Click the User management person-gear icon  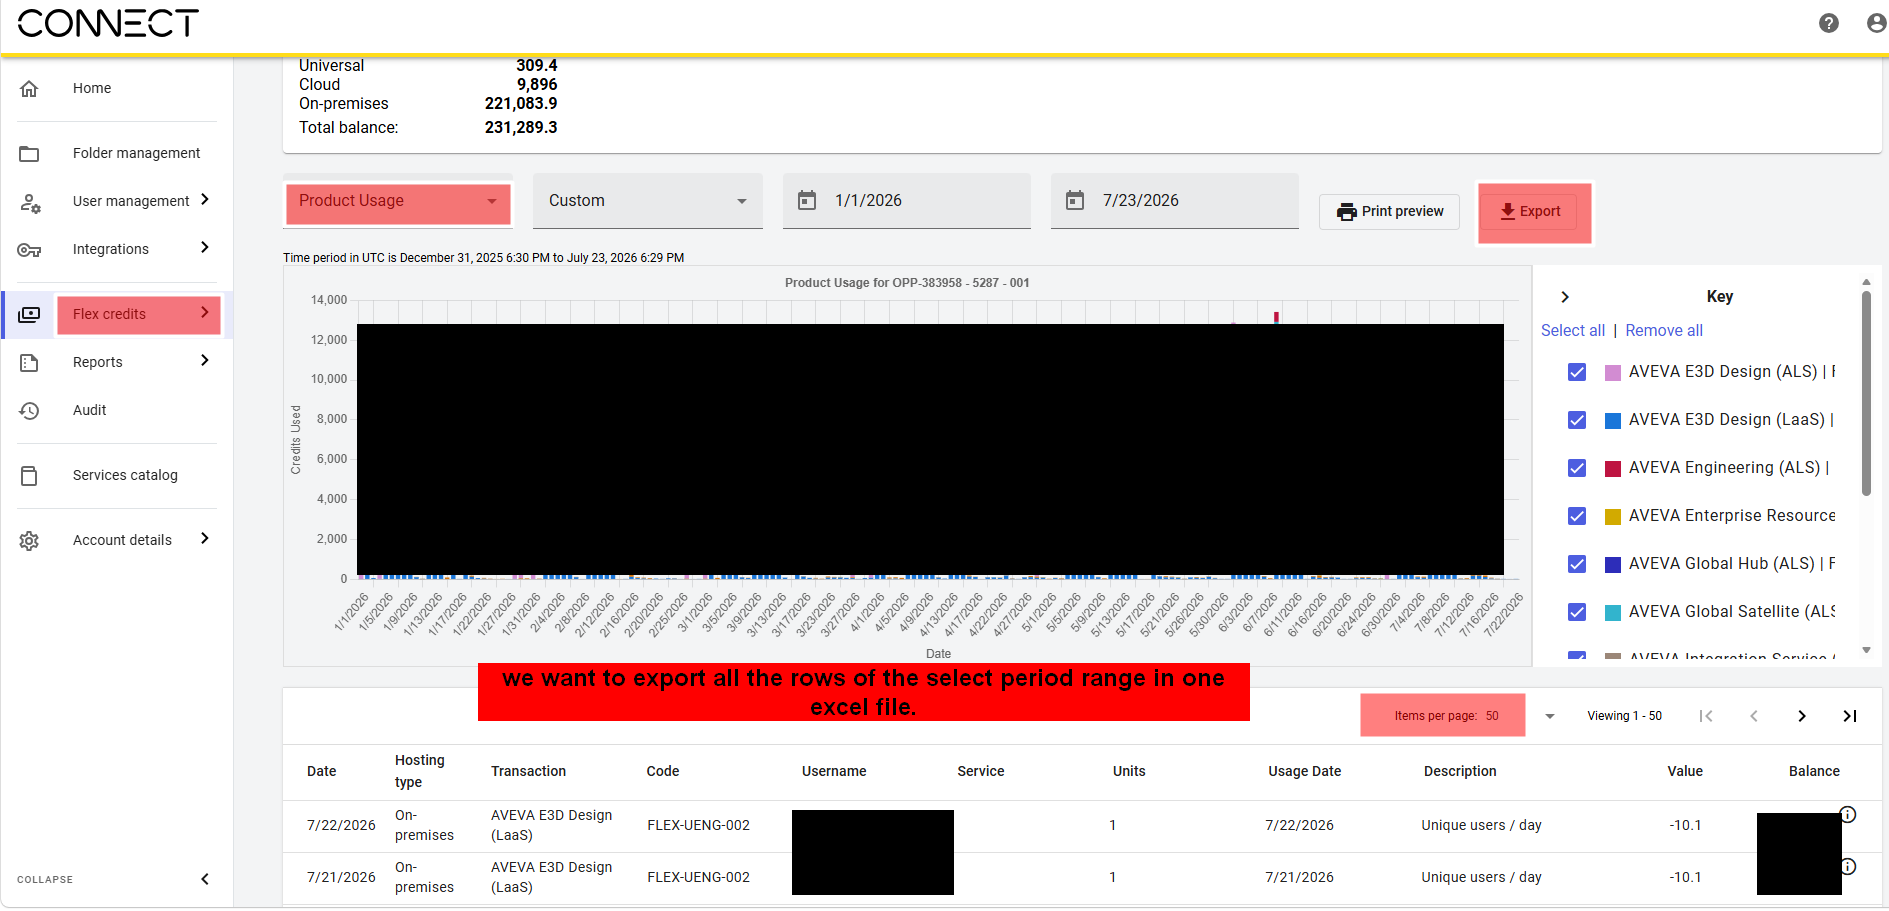(30, 202)
